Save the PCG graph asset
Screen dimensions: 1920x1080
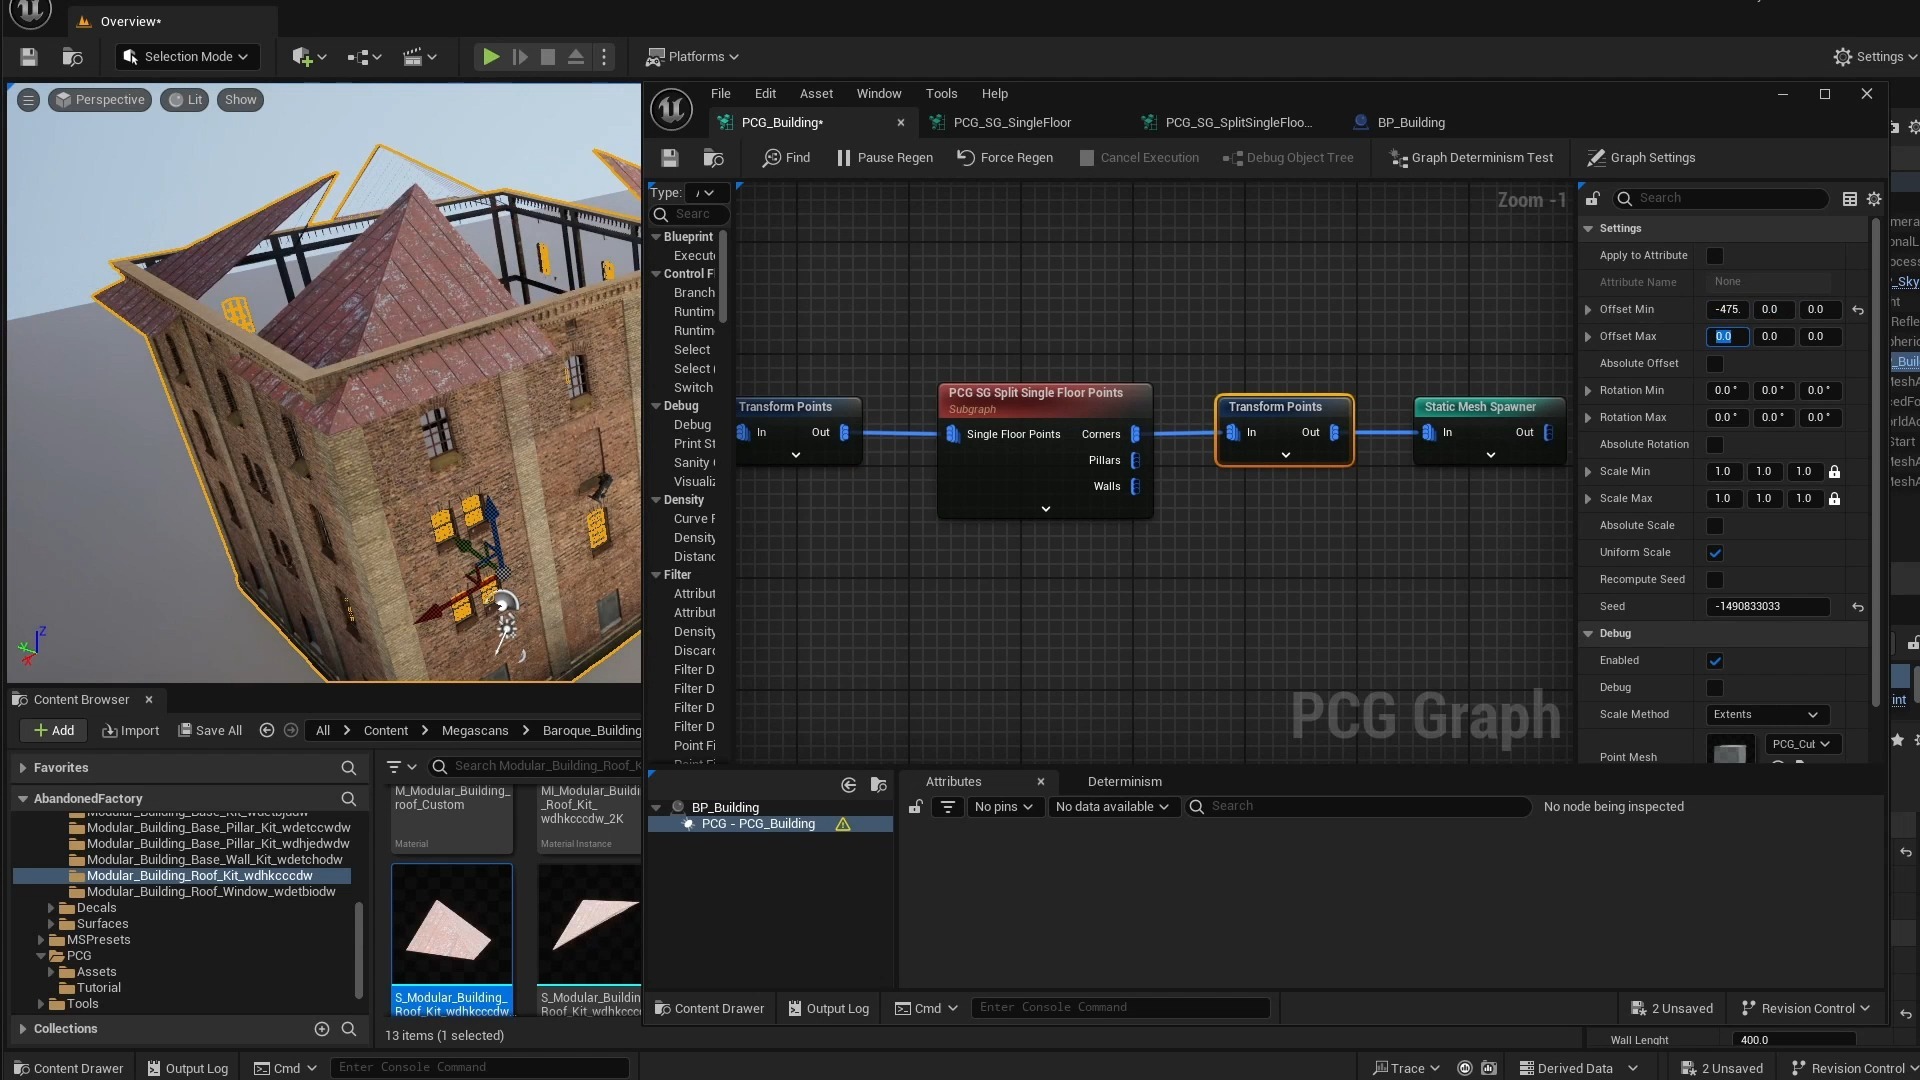tap(669, 158)
